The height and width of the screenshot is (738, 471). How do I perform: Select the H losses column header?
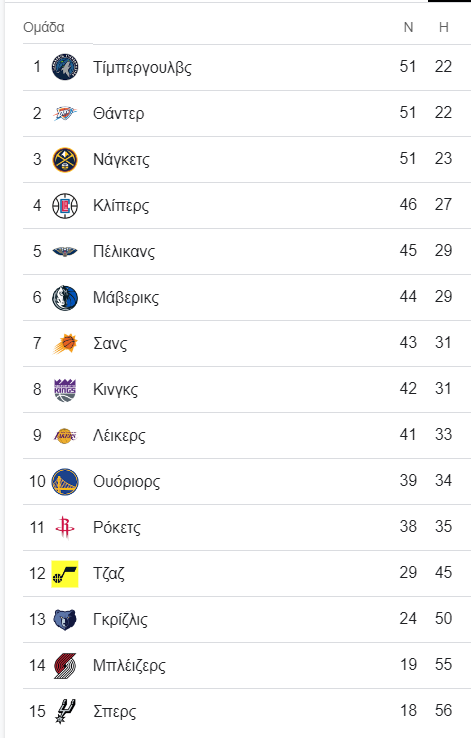[443, 27]
